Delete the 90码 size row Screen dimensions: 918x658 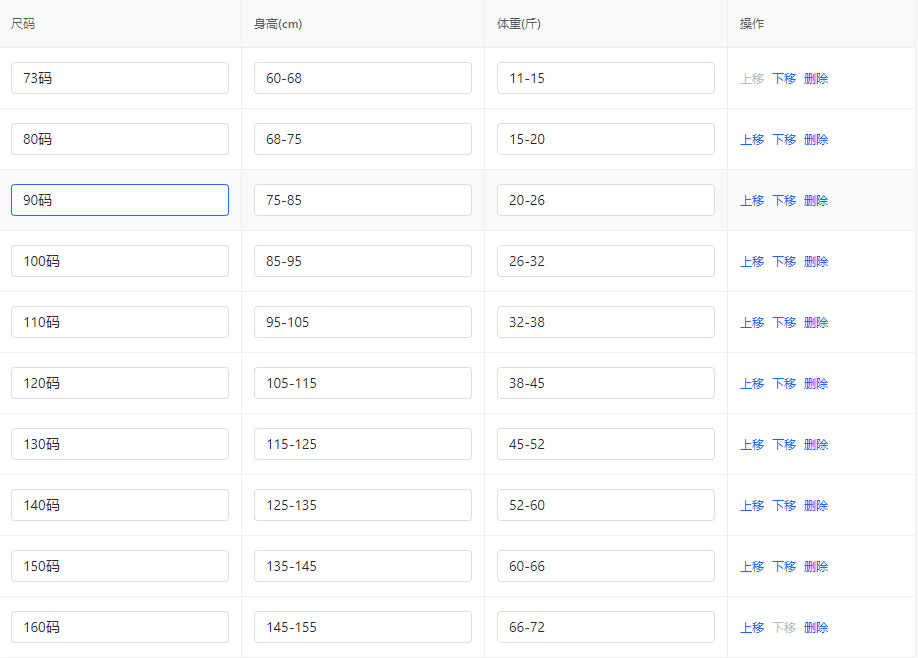coord(816,201)
